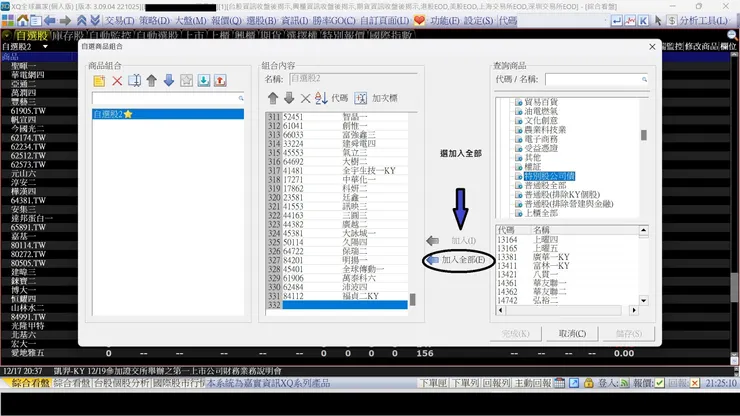Click the double up chevron icon
Viewport: 740px width, 416px height.
[x=82, y=20]
